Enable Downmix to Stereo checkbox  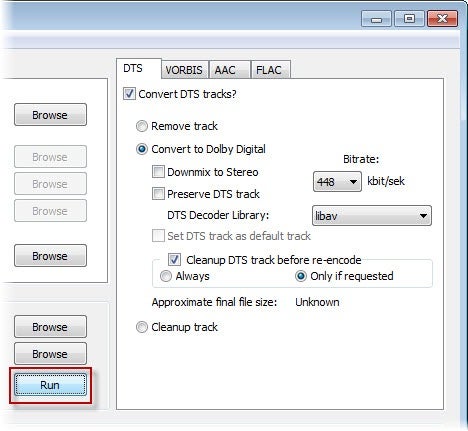158,172
